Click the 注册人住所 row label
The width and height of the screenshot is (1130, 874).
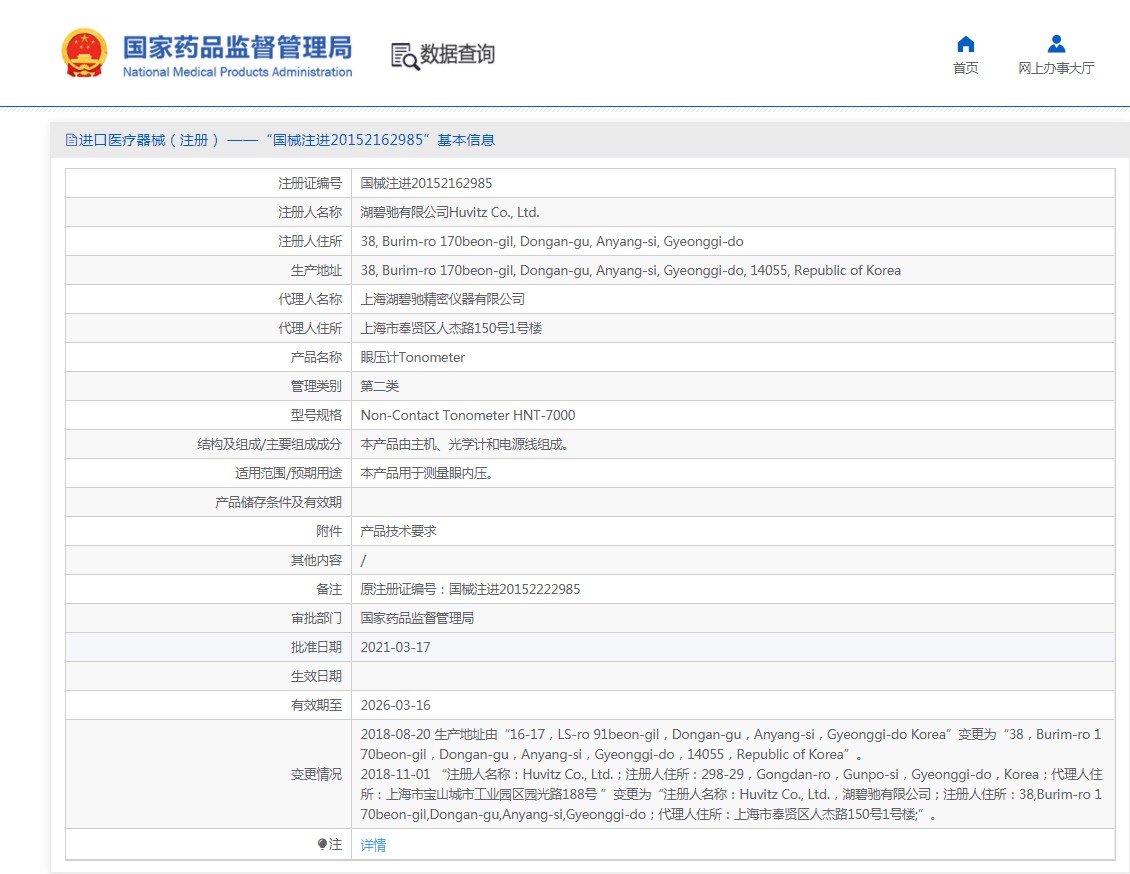[x=310, y=241]
